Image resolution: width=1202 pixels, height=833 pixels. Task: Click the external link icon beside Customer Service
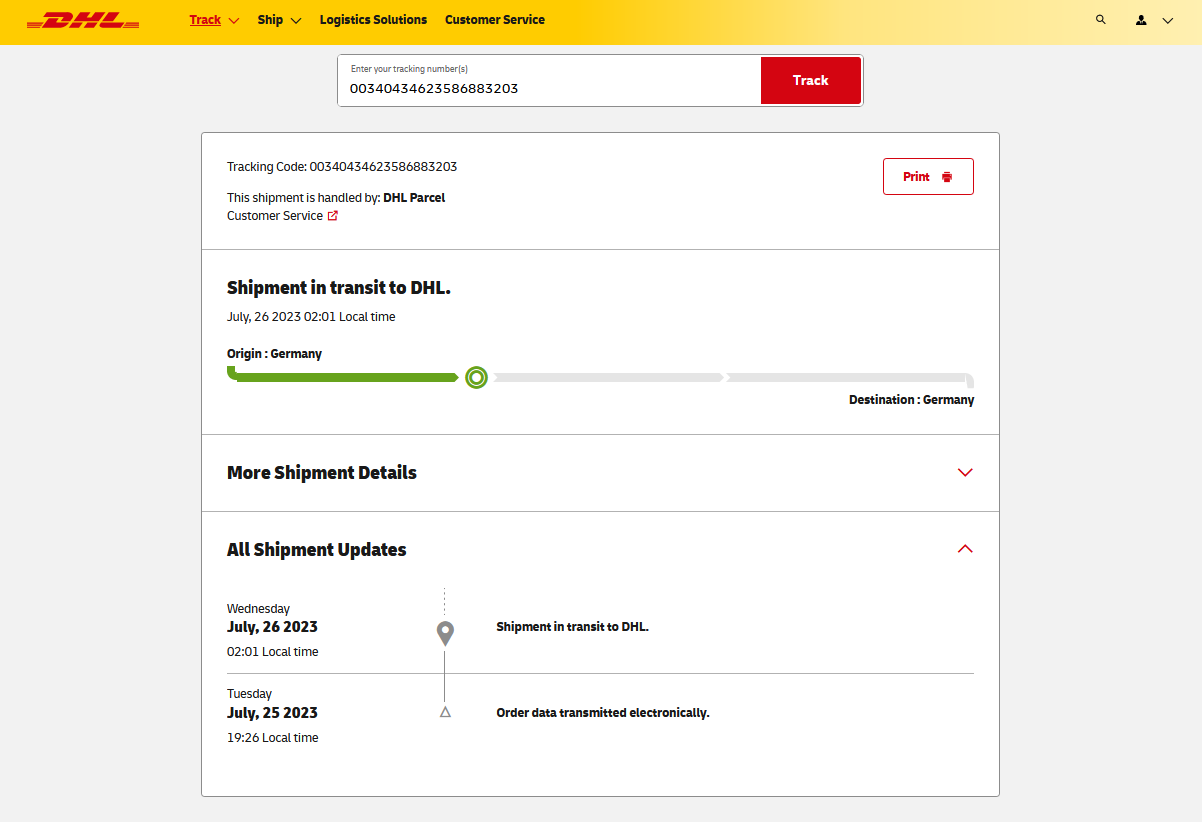pyautogui.click(x=333, y=216)
